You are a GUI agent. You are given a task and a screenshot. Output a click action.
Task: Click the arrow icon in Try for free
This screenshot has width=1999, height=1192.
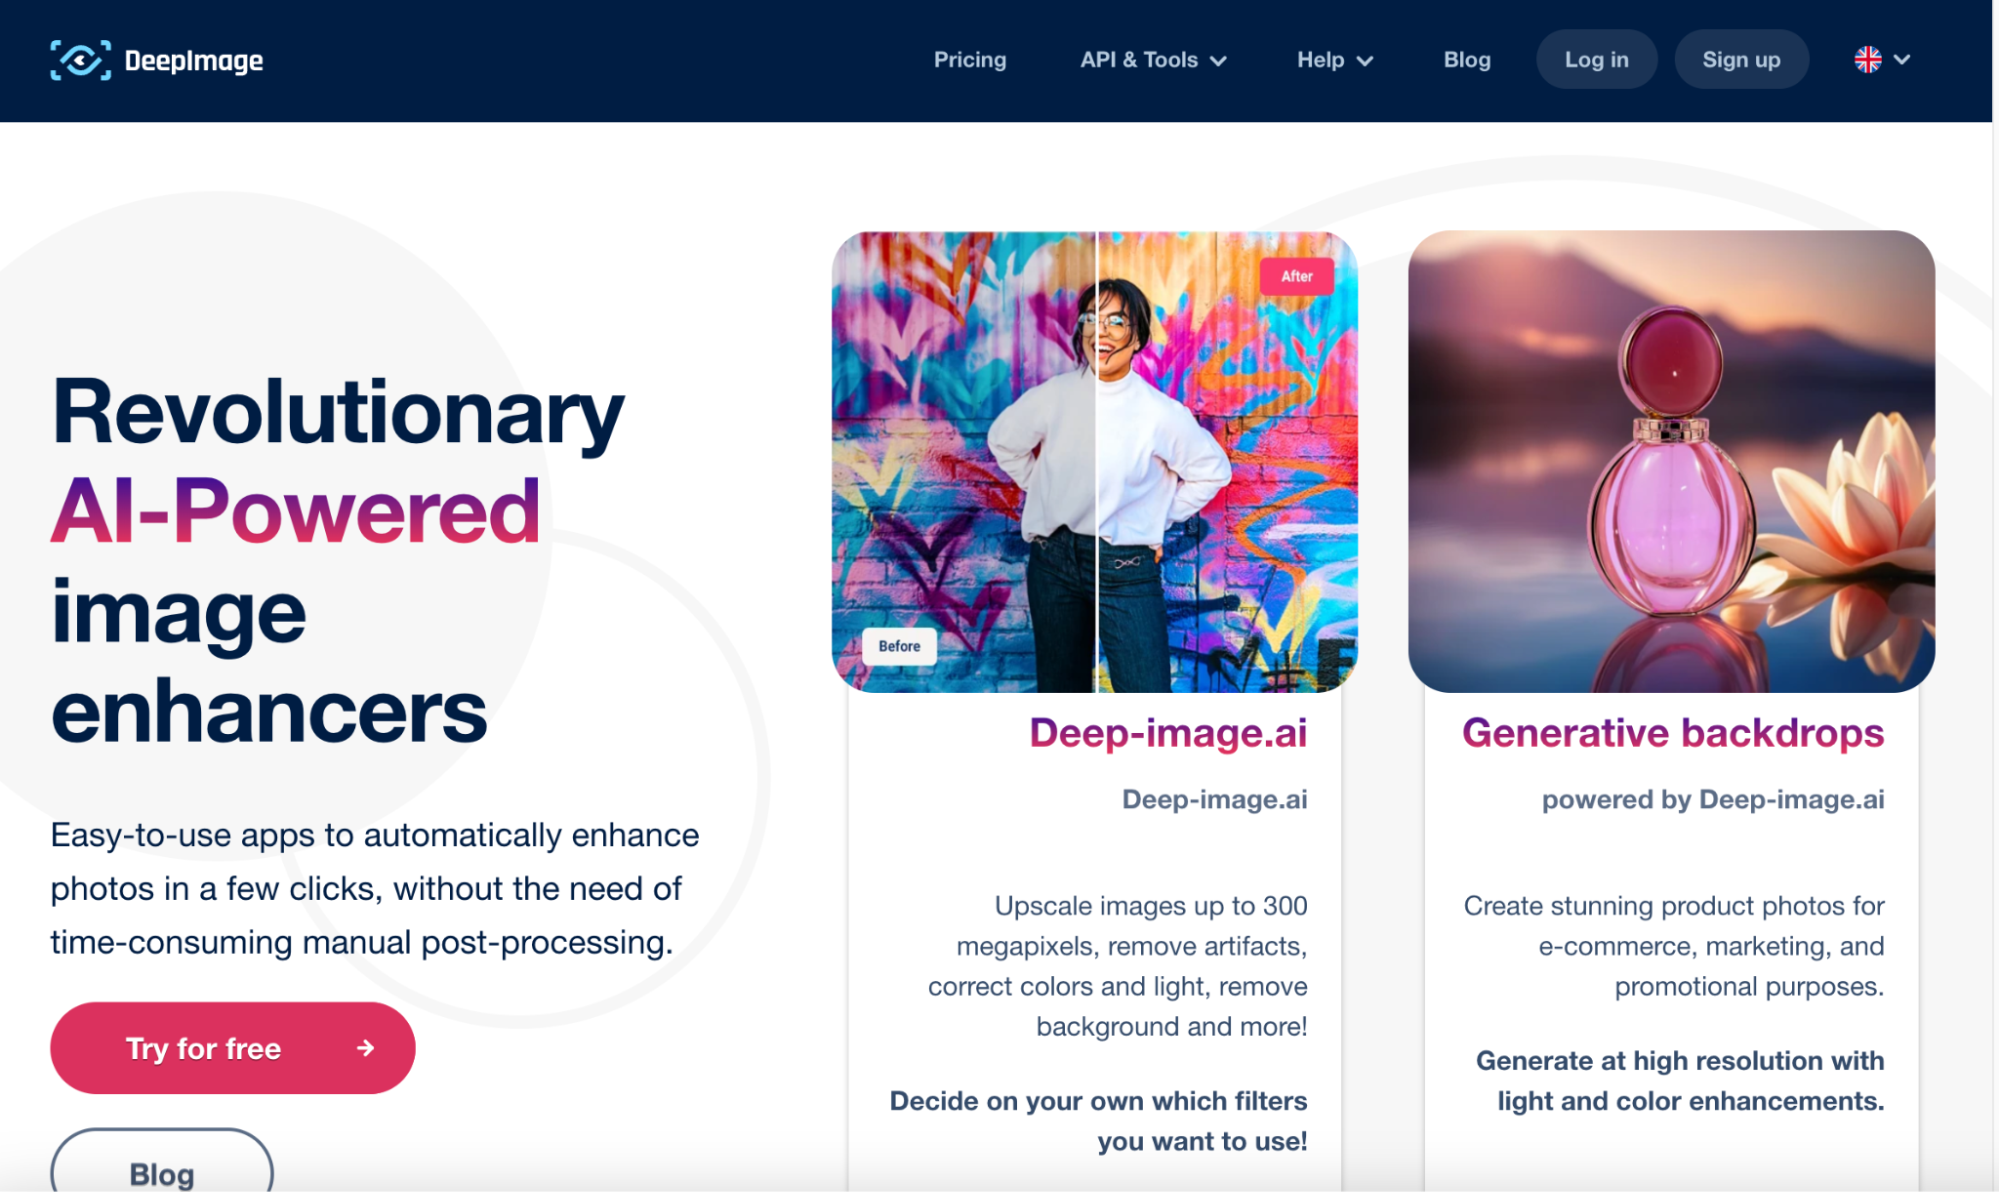[x=366, y=1047]
